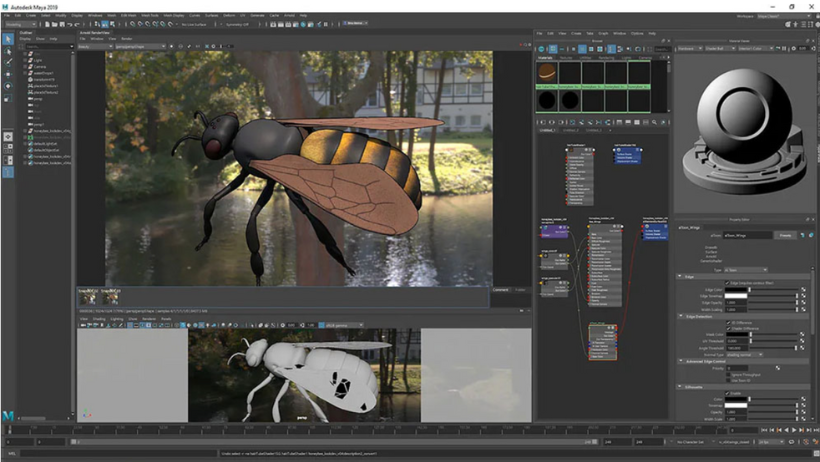Open the Modeling menu set dropdown

[x=20, y=24]
